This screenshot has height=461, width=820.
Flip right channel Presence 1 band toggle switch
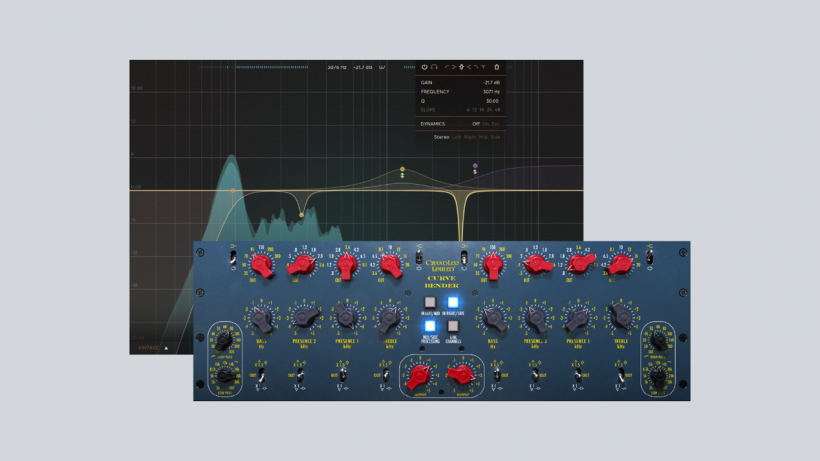[x=578, y=375]
